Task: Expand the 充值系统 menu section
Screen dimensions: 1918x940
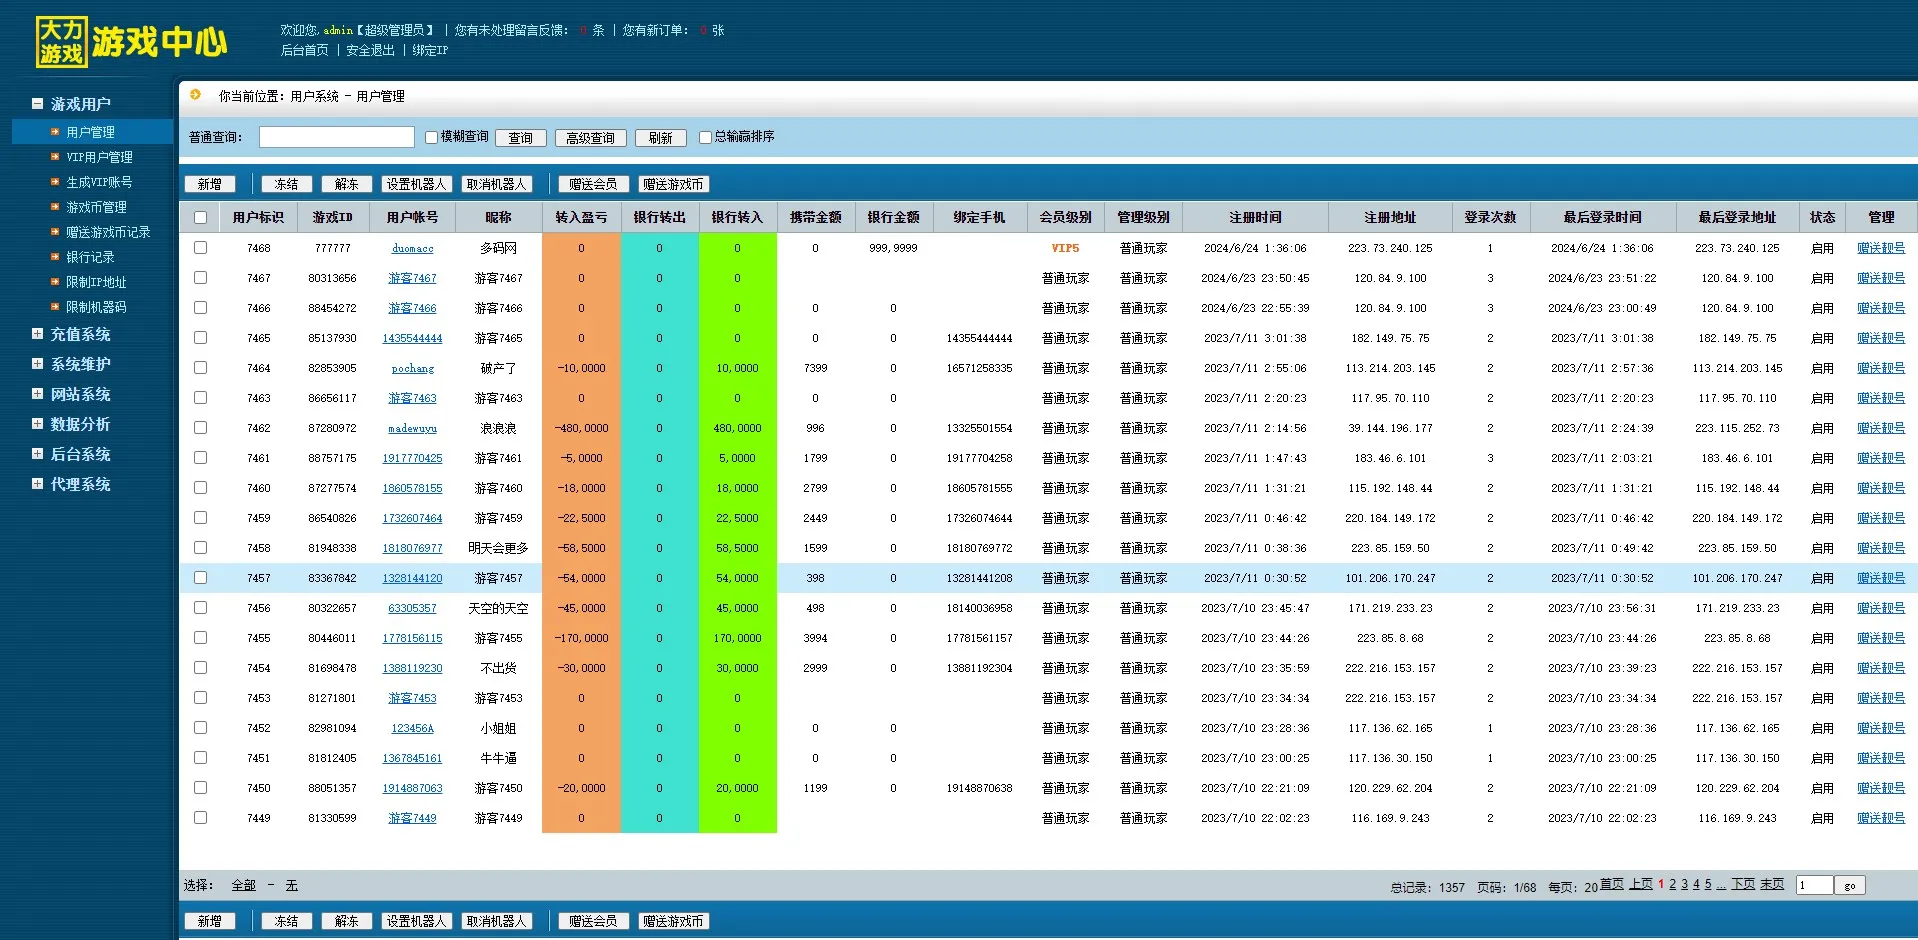Action: pos(37,334)
